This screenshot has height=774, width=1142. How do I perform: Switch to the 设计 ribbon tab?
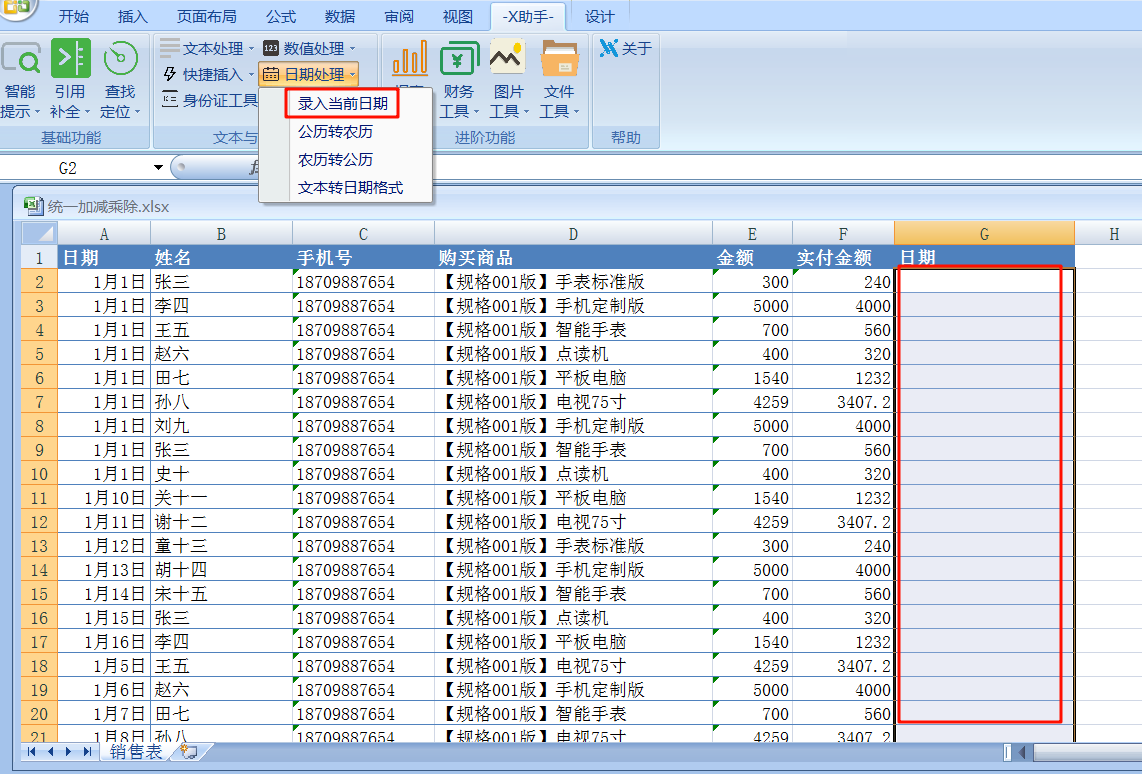point(599,16)
